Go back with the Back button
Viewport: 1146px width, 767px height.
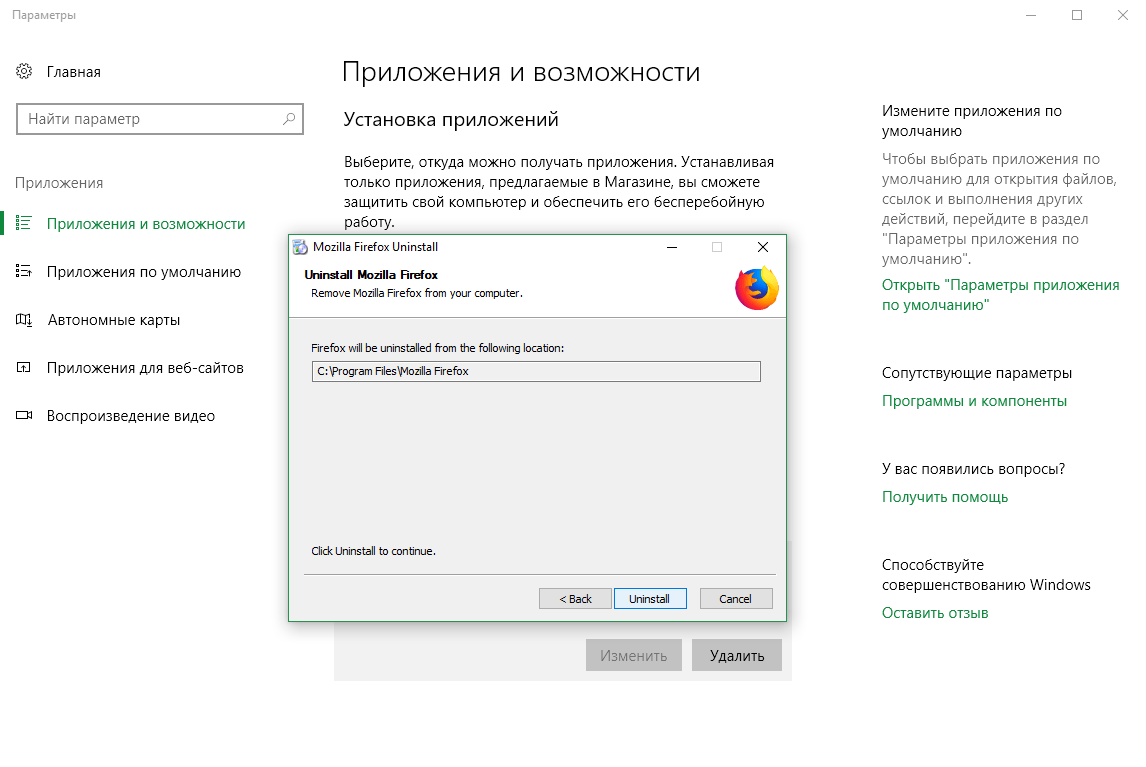point(575,599)
